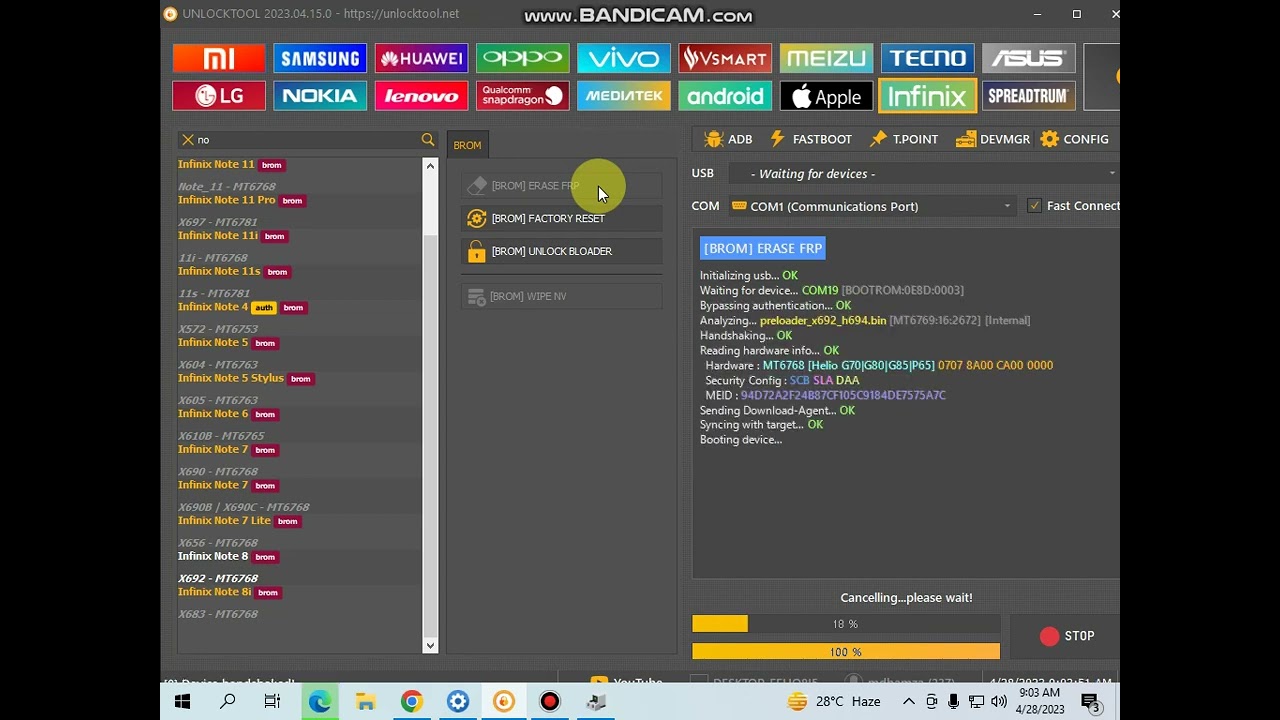
Task: Open the CONFIG settings
Action: (1075, 139)
